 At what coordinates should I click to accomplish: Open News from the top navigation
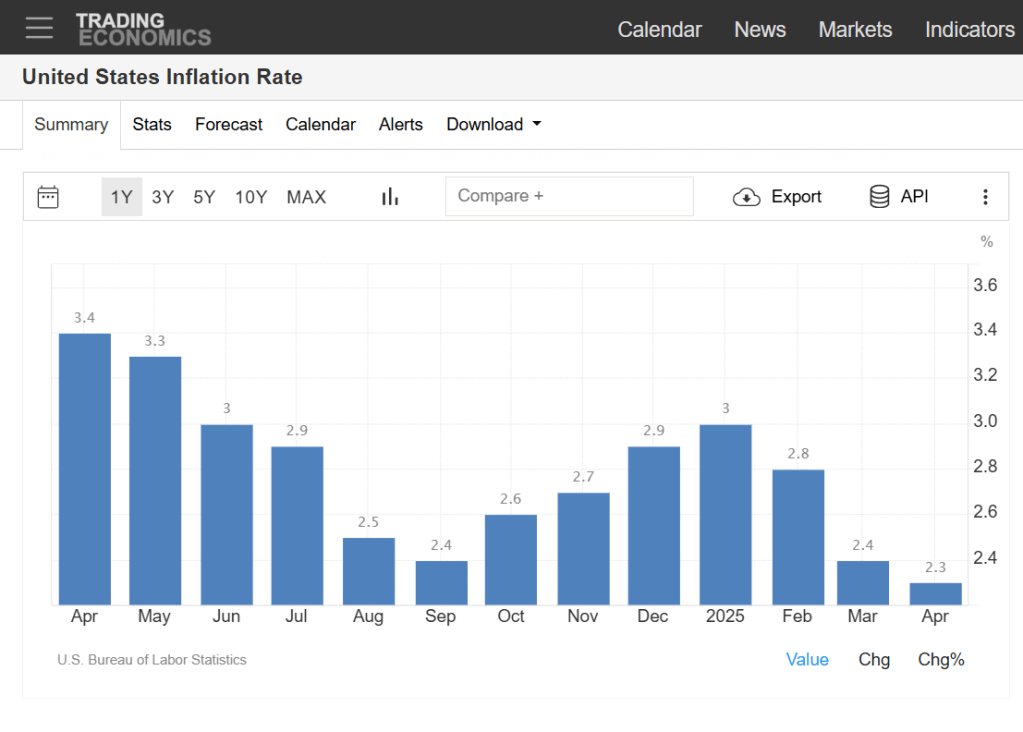click(x=760, y=29)
